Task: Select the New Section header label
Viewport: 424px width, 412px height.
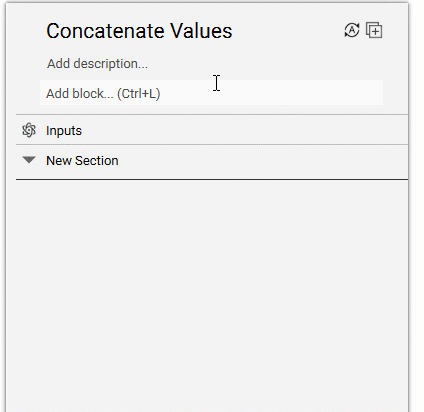Action: [x=82, y=161]
